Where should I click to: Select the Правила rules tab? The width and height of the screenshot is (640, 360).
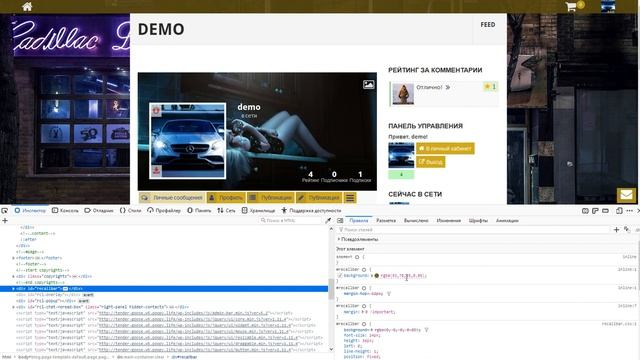pyautogui.click(x=359, y=220)
